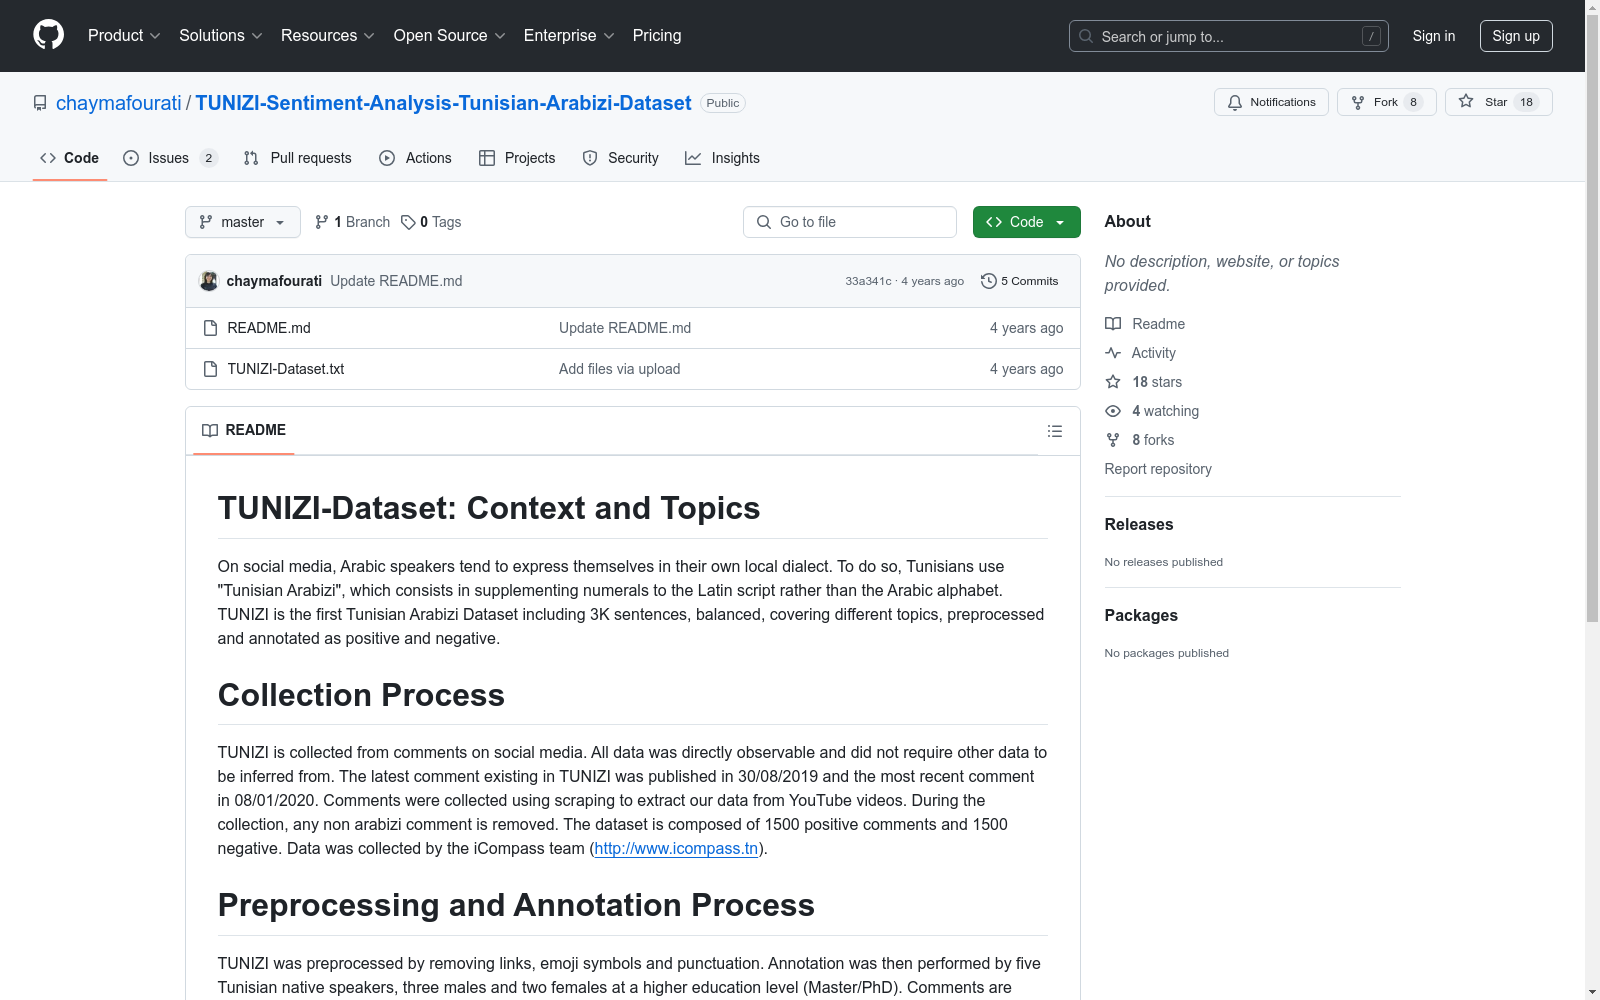The width and height of the screenshot is (1600, 1000).
Task: Click the GitHub logo icon
Action: click(x=48, y=35)
